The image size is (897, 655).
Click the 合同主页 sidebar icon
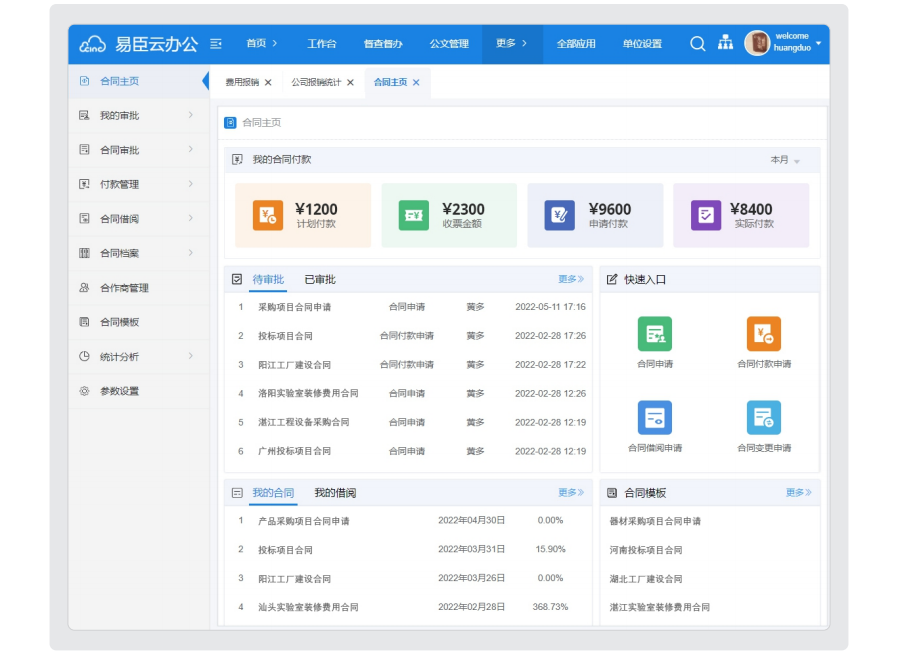pyautogui.click(x=84, y=81)
